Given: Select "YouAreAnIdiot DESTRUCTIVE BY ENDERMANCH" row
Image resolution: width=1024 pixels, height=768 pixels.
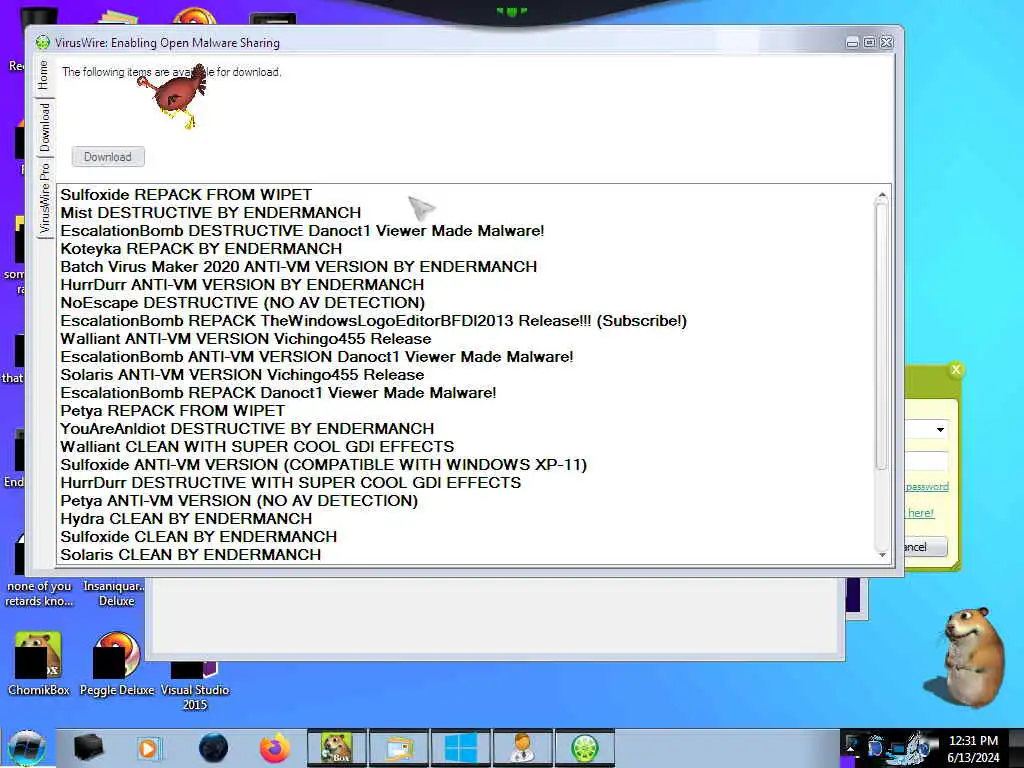Looking at the screenshot, I should [x=466, y=428].
